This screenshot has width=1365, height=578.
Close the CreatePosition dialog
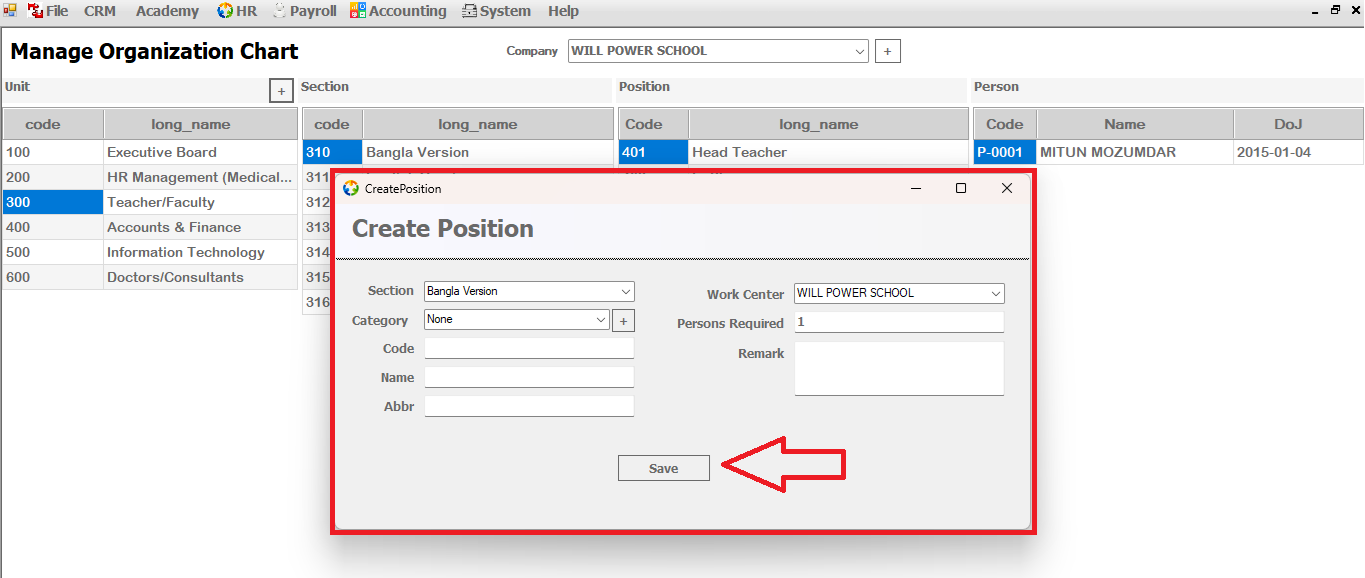1007,188
